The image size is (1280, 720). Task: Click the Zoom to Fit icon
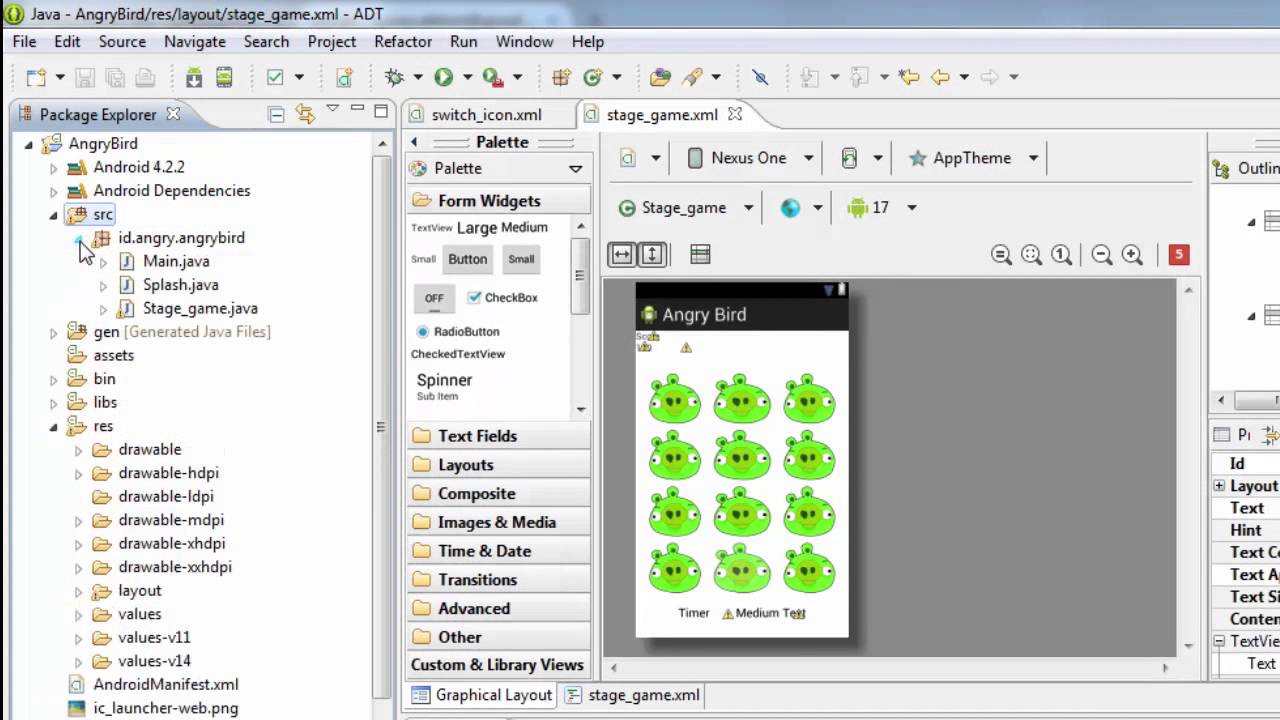tap(1031, 255)
